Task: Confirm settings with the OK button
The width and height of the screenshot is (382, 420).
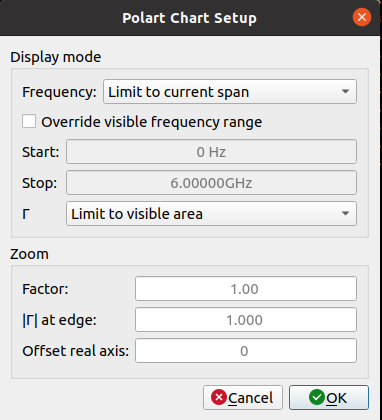Action: 329,398
